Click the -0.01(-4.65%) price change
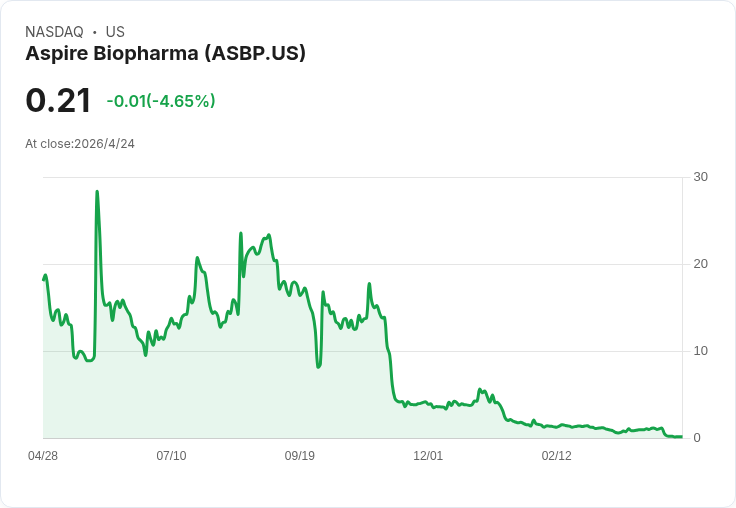Viewport: 736px width, 508px height. (161, 101)
